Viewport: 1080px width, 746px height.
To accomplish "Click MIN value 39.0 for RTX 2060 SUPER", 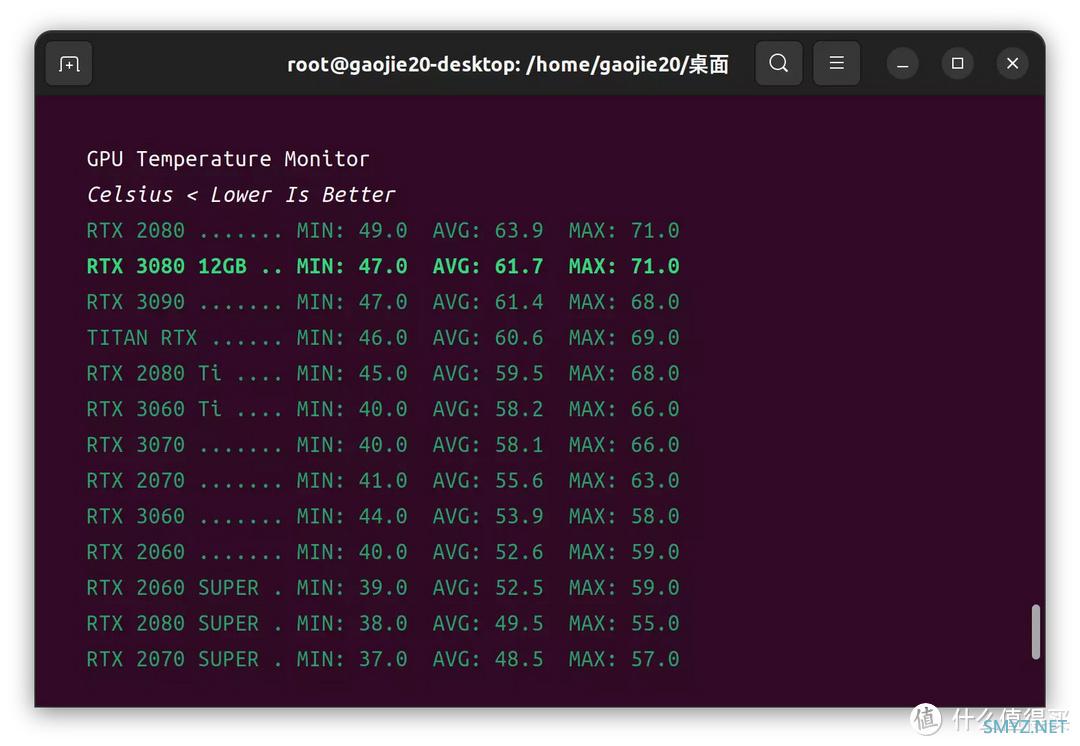I will [383, 588].
